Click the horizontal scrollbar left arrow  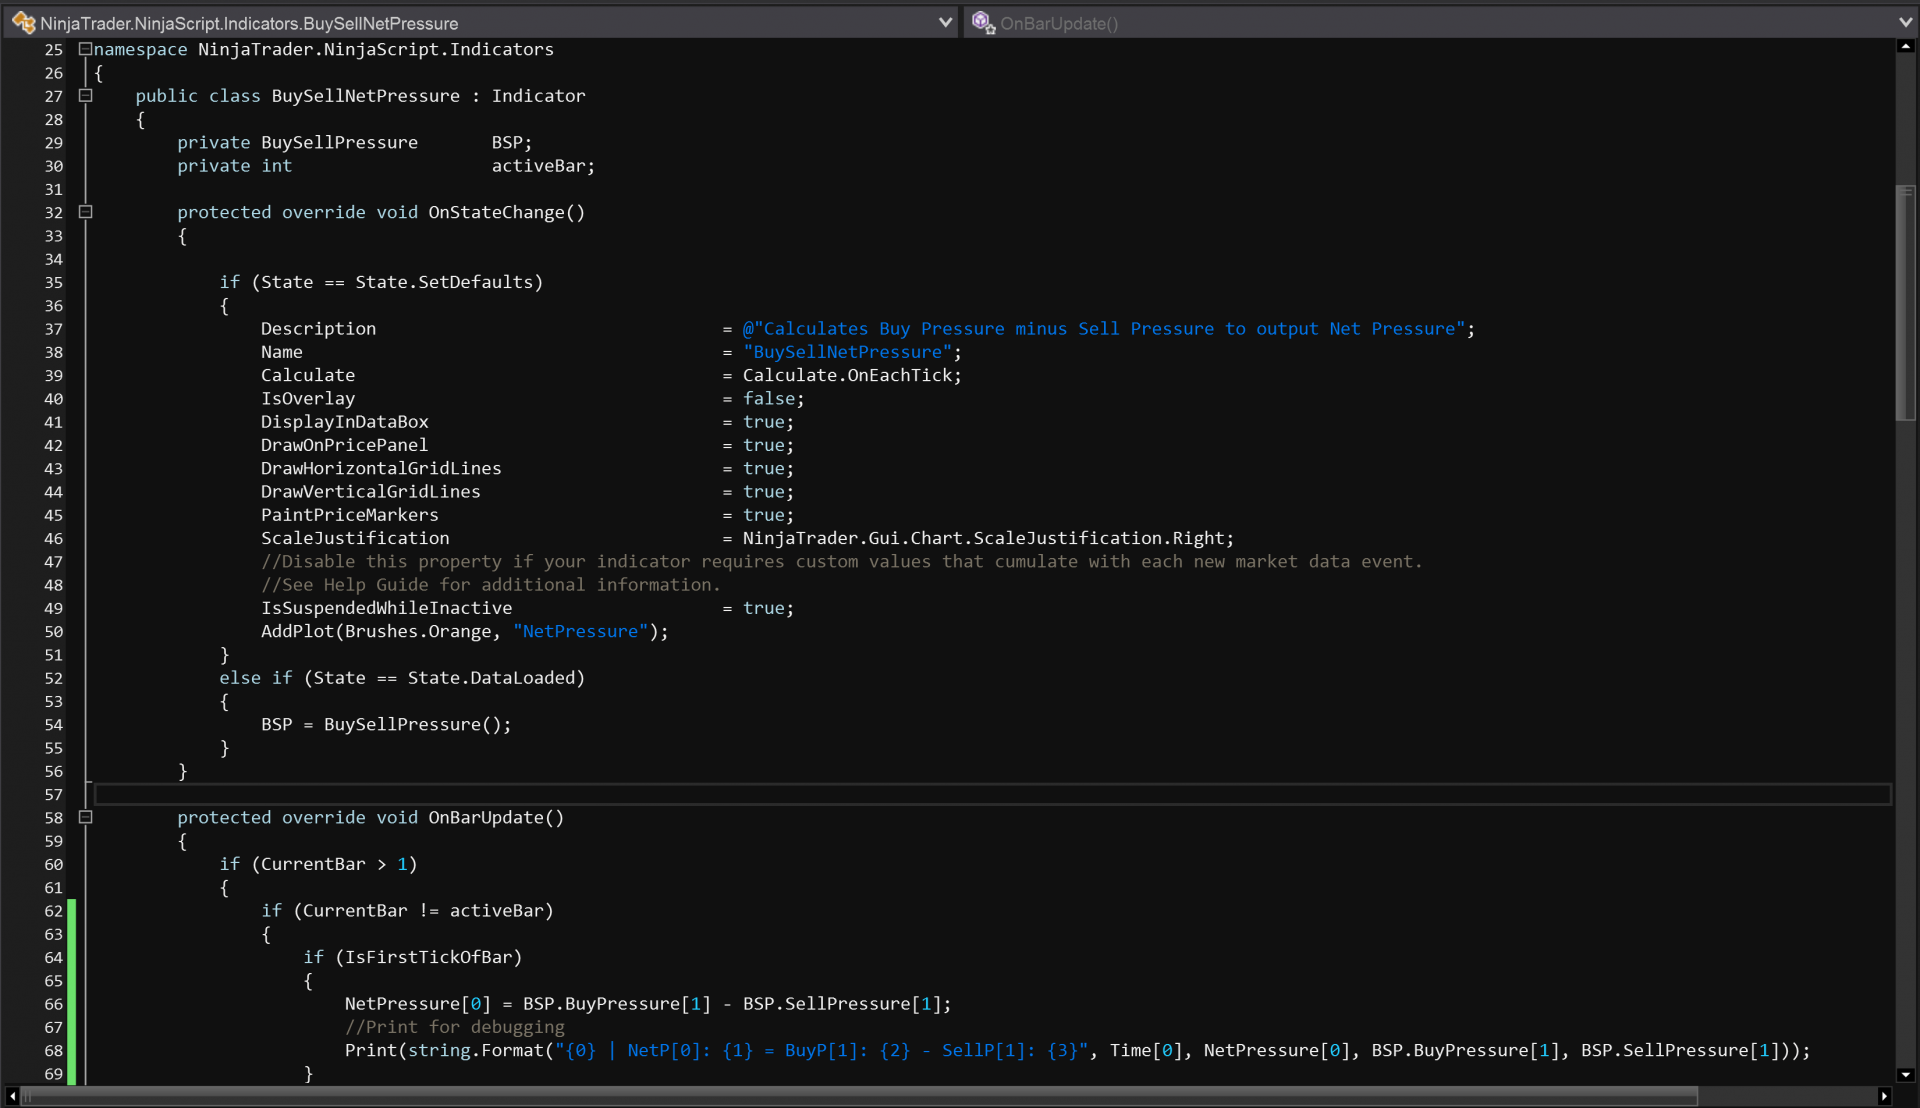12,1097
